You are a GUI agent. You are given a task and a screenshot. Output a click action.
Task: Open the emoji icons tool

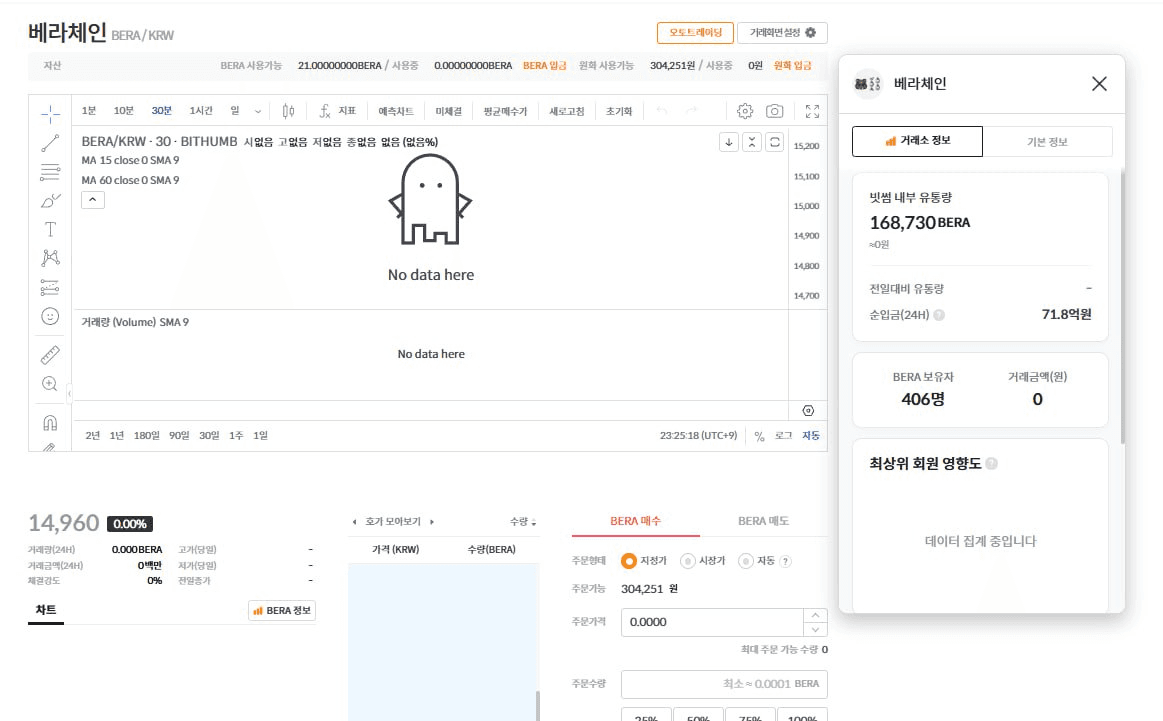pyautogui.click(x=50, y=317)
